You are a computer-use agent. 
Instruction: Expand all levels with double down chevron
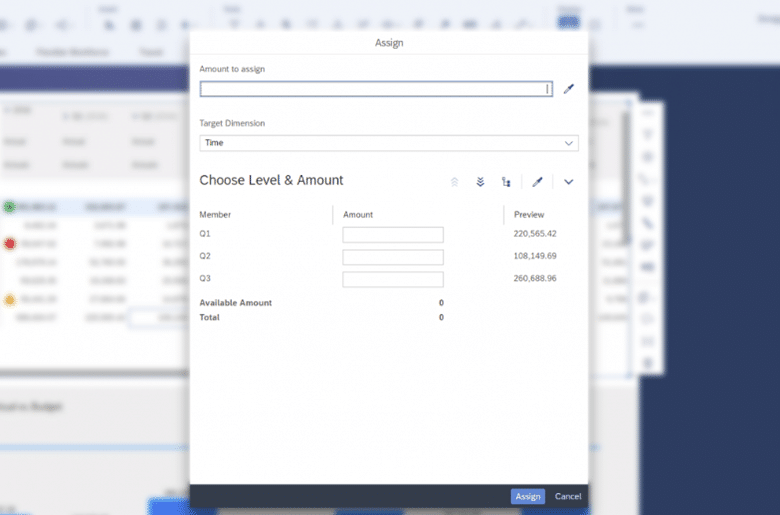[x=480, y=182]
